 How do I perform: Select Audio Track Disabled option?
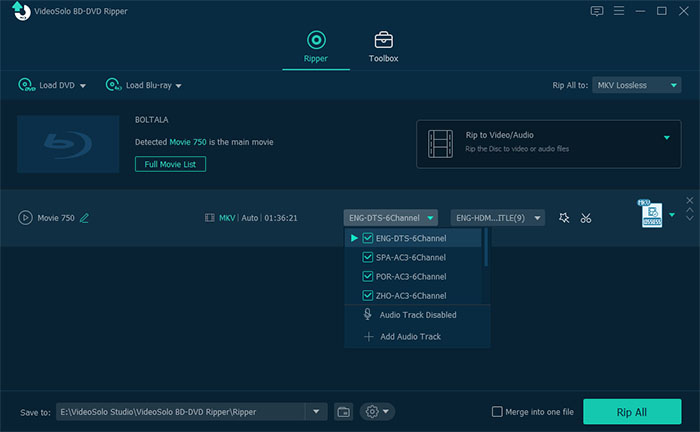click(417, 315)
